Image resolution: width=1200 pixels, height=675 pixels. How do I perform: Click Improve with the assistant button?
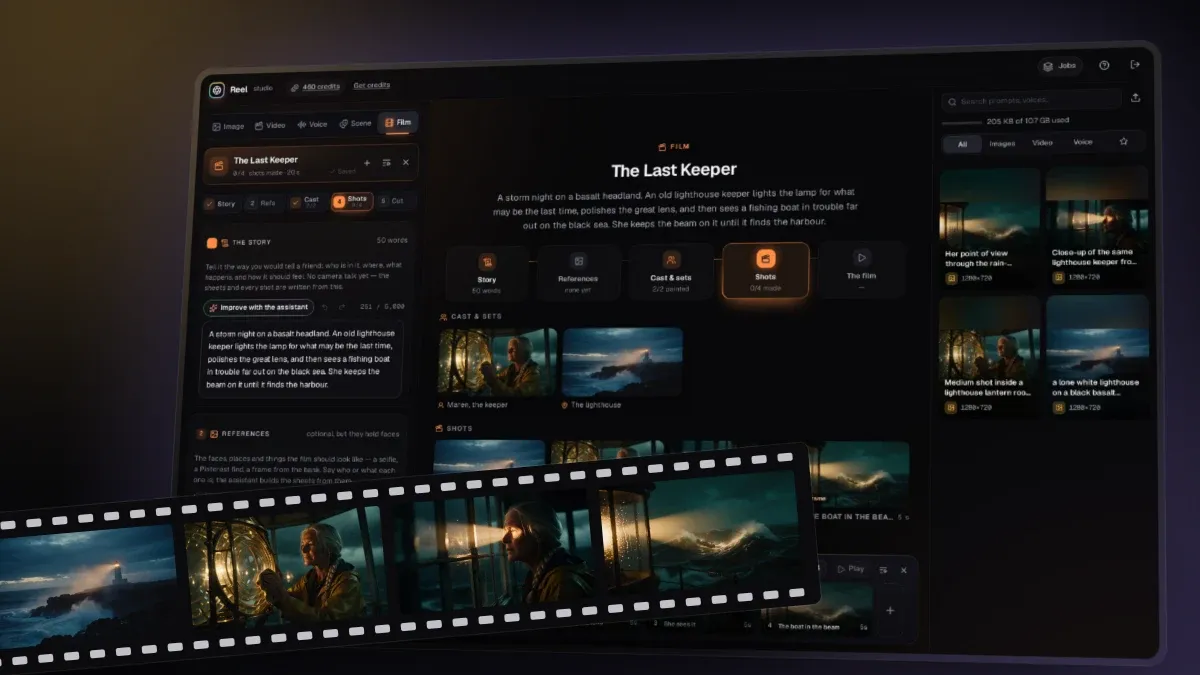coord(259,308)
